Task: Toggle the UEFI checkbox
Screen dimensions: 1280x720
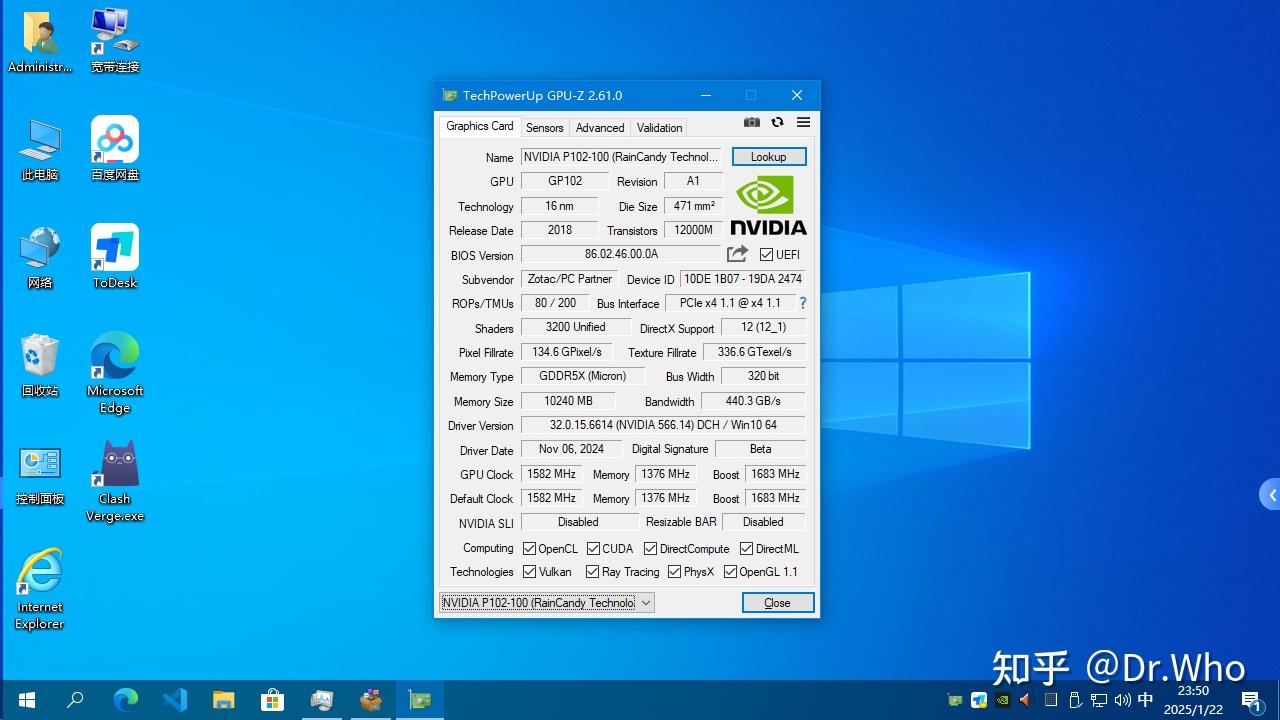Action: click(x=767, y=255)
